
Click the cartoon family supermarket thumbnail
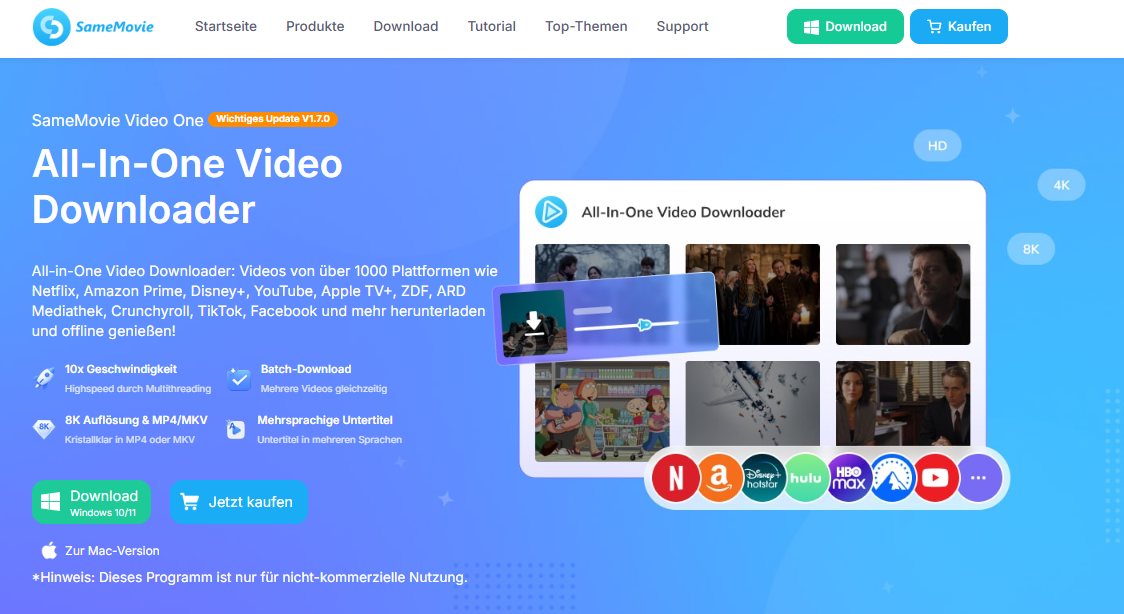coord(602,411)
